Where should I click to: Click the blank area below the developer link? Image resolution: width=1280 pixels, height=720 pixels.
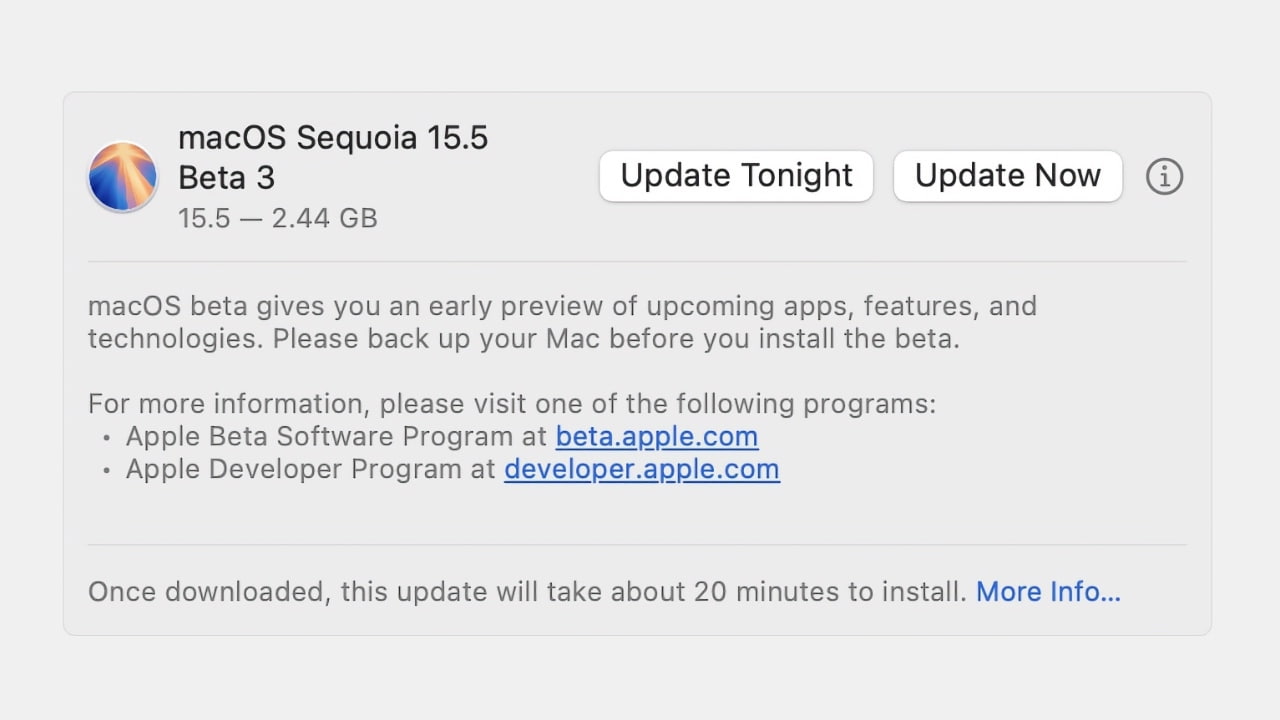tap(637, 514)
